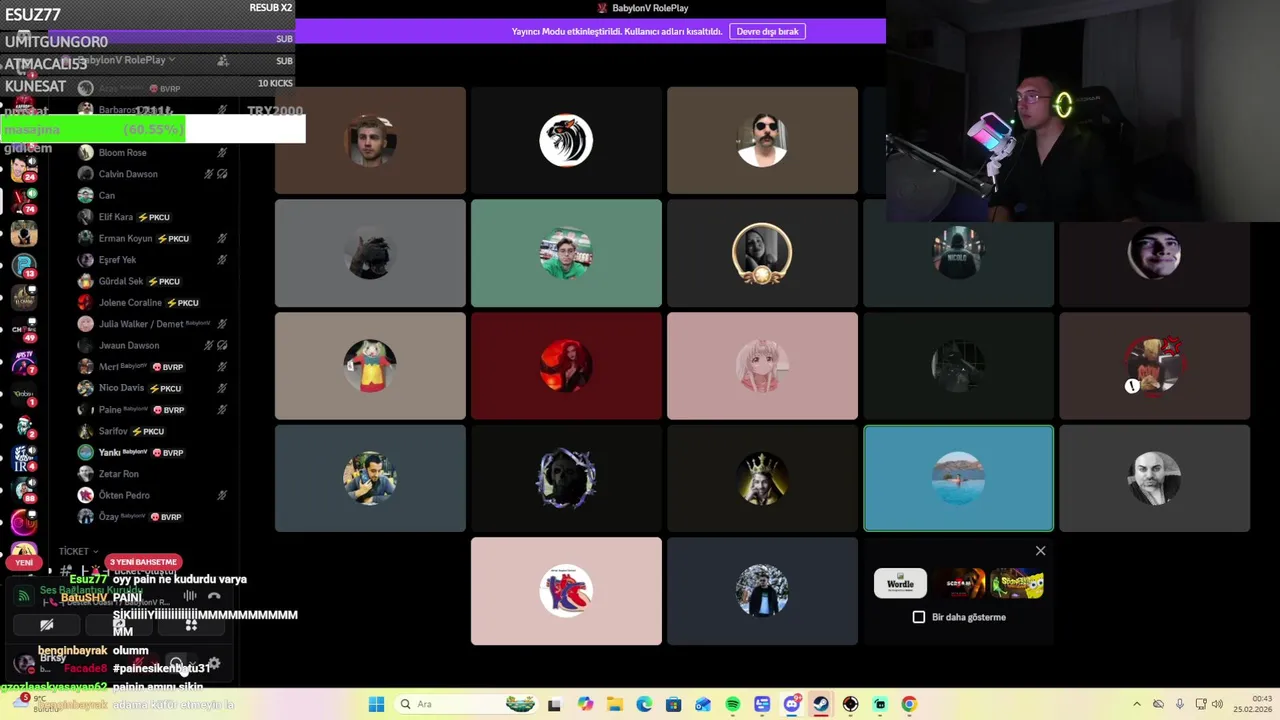Switch to Discord in taskbar
The width and height of the screenshot is (1280, 720).
click(x=792, y=704)
